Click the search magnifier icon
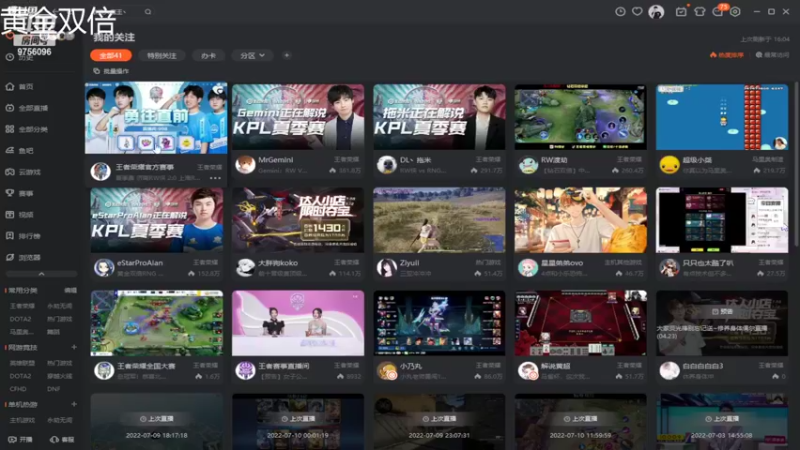 tap(148, 12)
